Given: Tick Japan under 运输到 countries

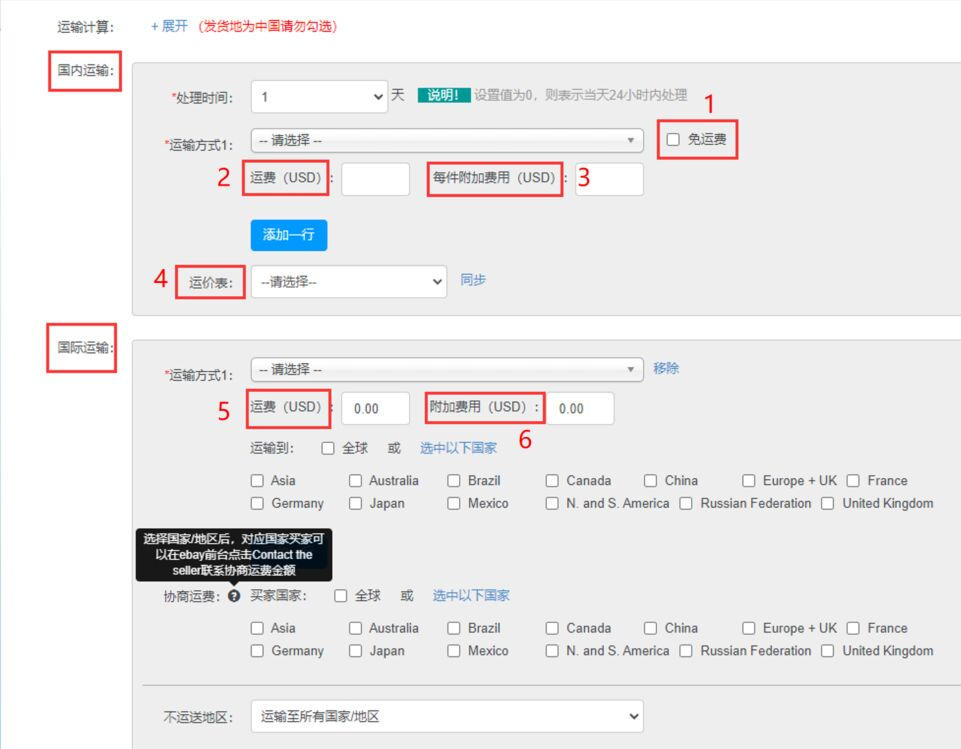Looking at the screenshot, I should pyautogui.click(x=355, y=503).
